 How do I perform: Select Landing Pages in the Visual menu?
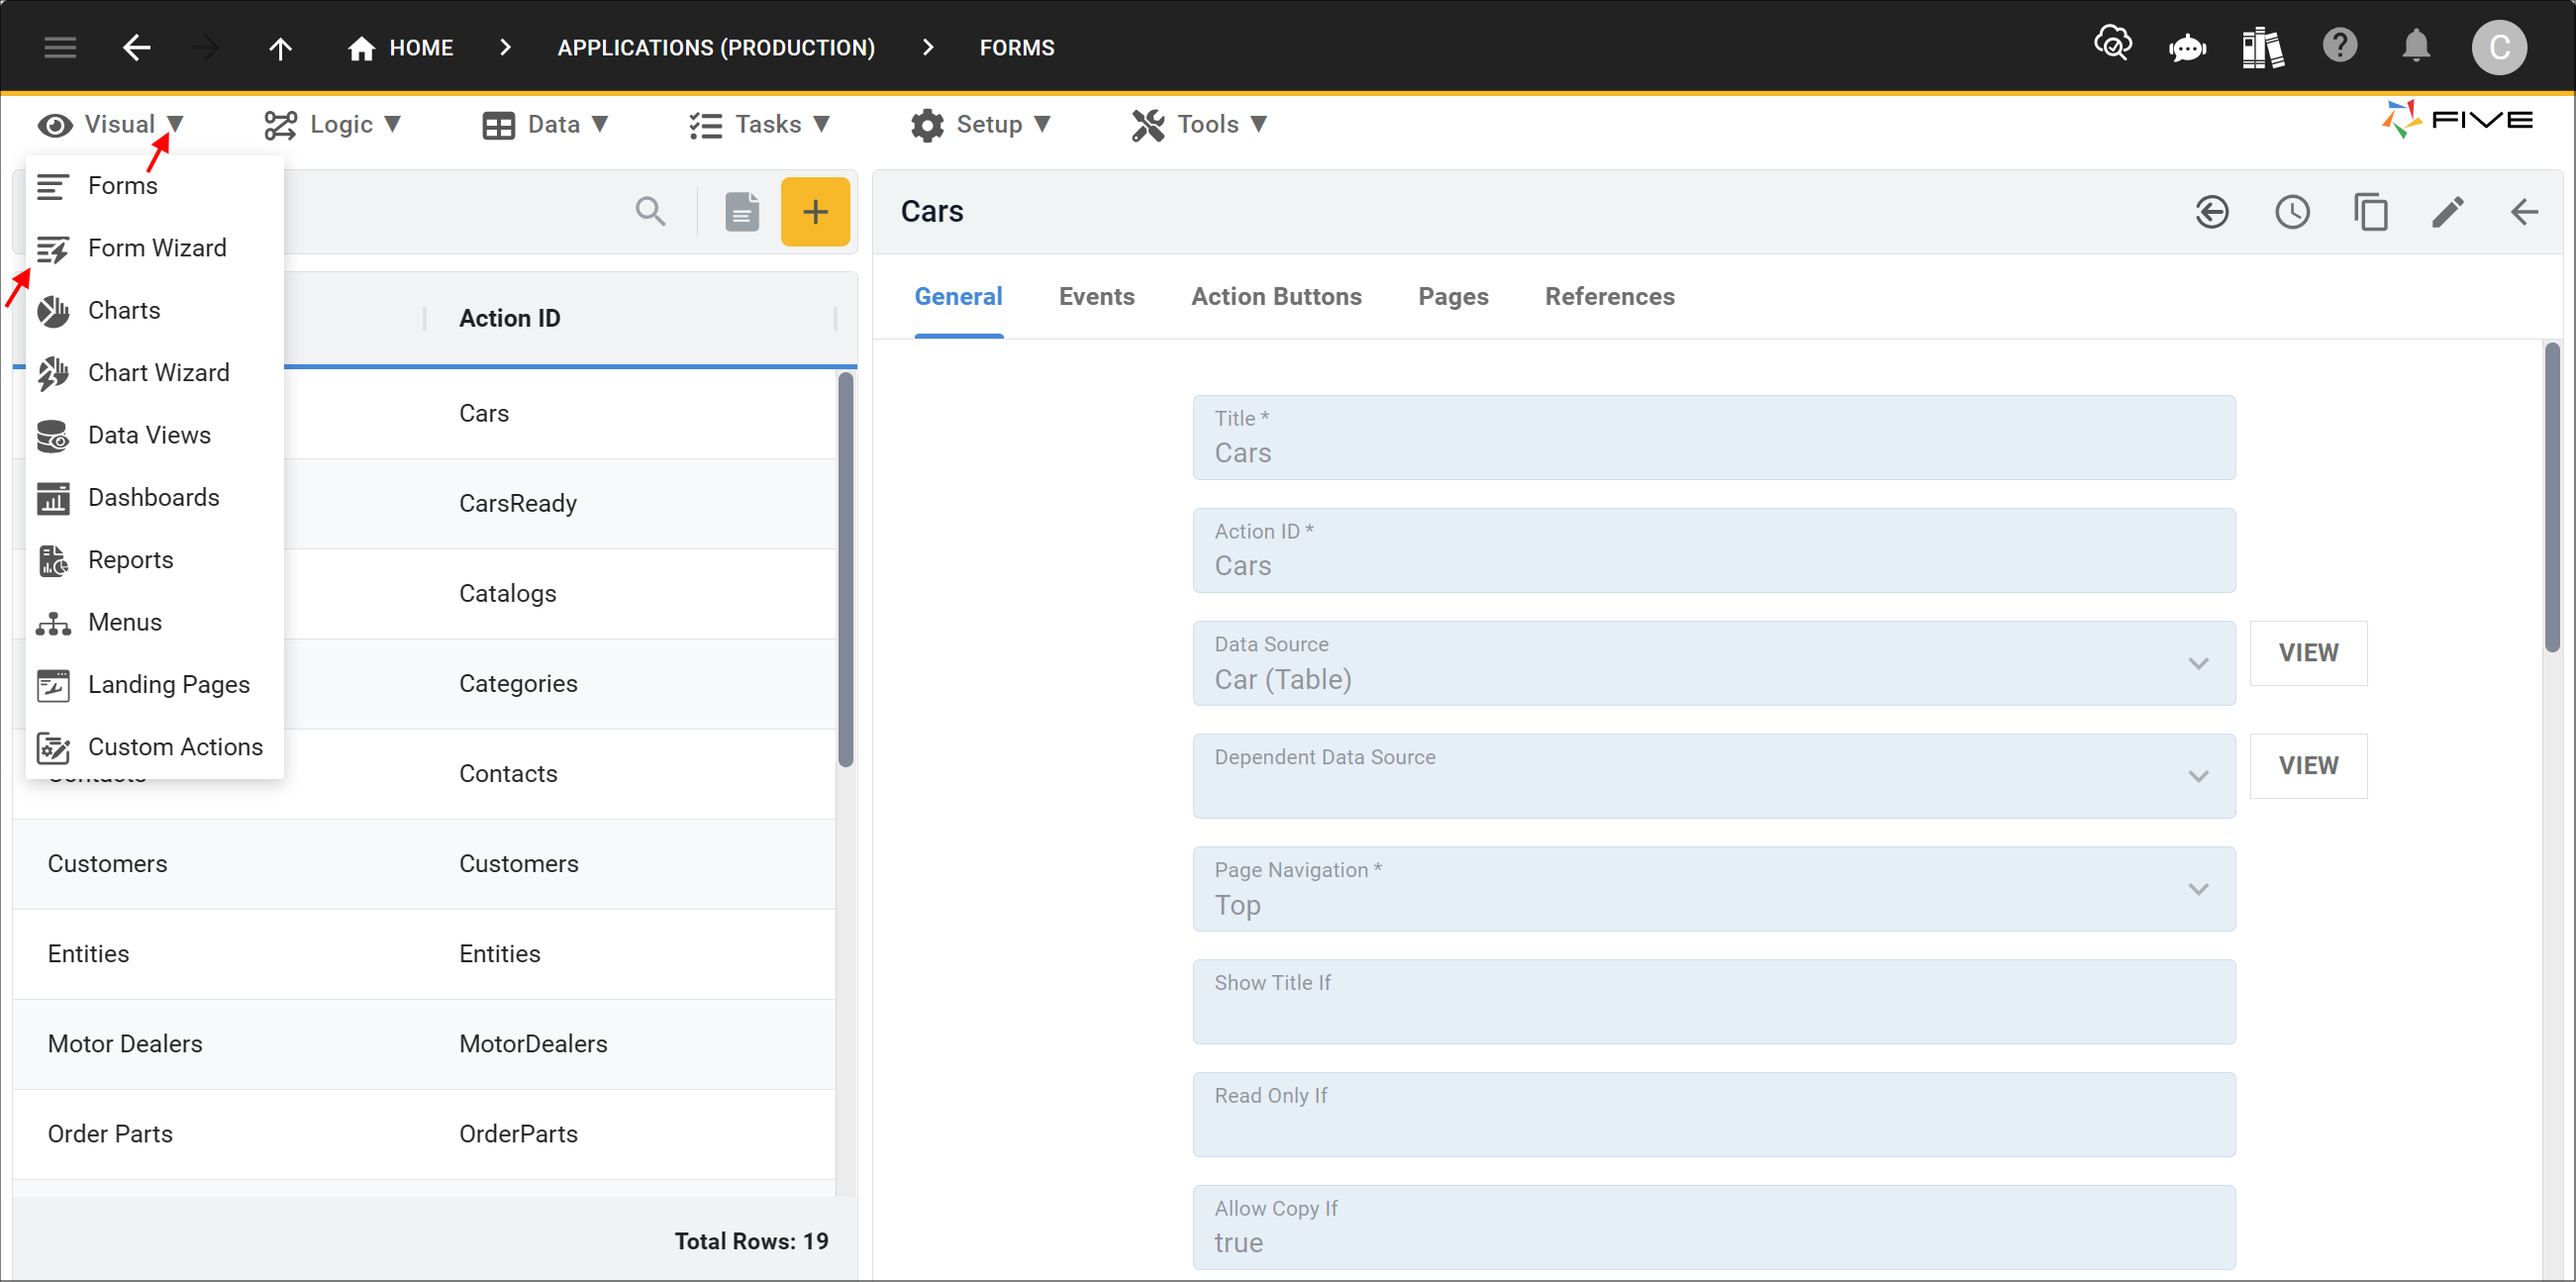click(x=155, y=685)
